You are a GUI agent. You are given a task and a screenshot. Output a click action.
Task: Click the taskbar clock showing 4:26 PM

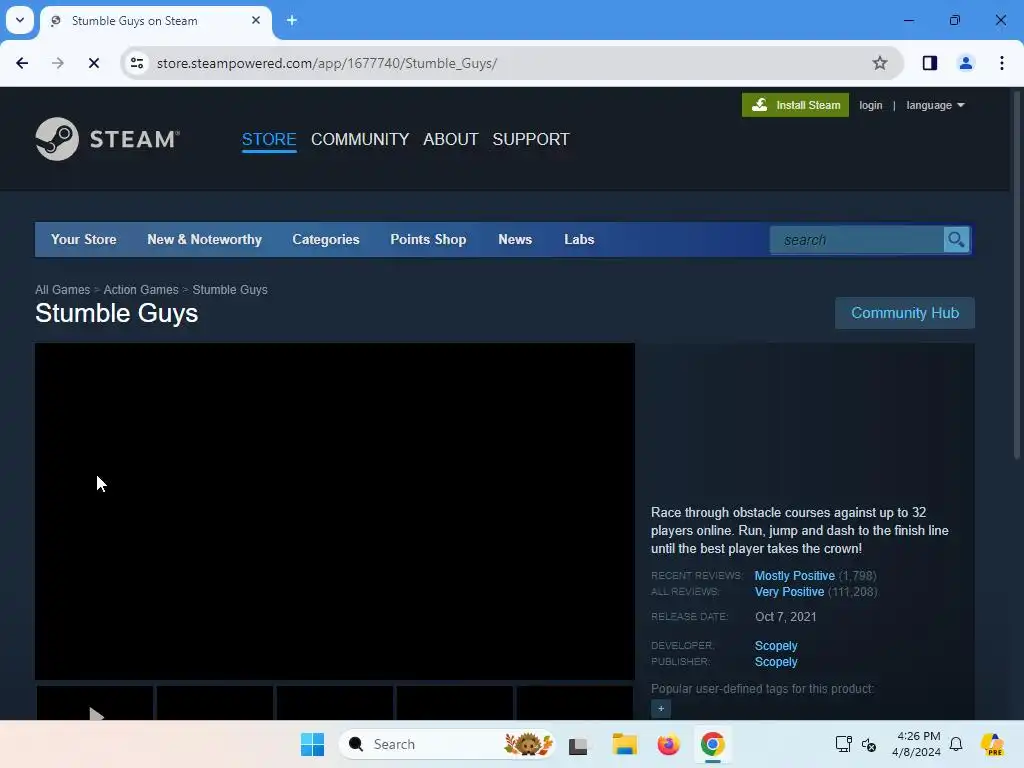[916, 744]
